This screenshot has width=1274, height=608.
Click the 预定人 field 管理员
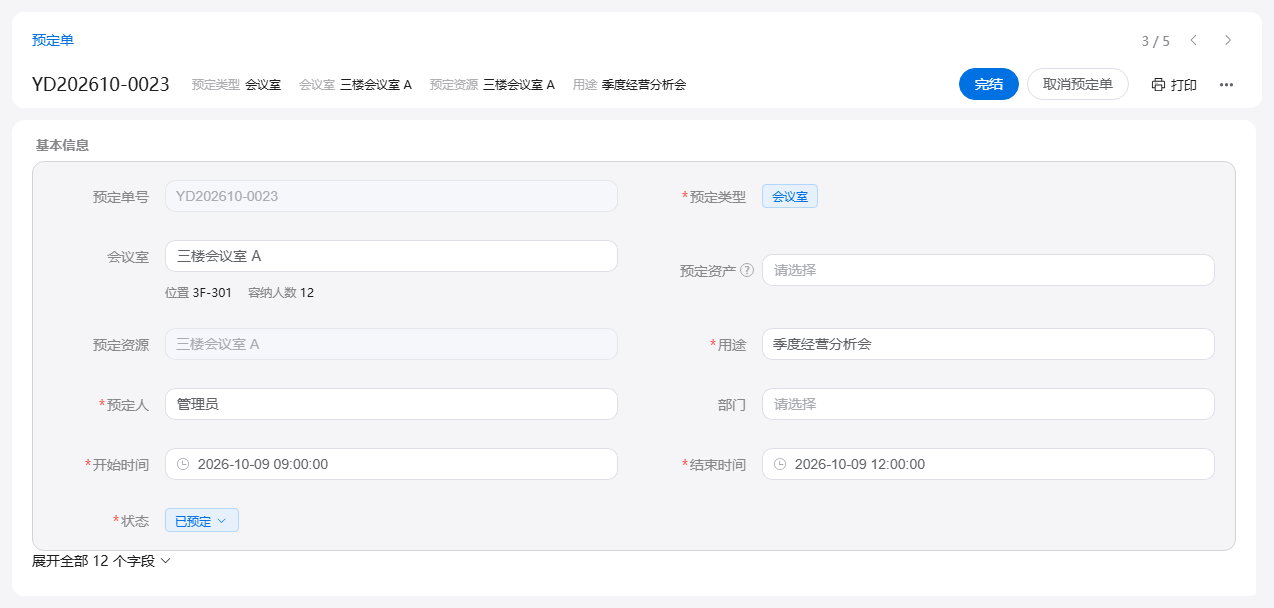(391, 404)
